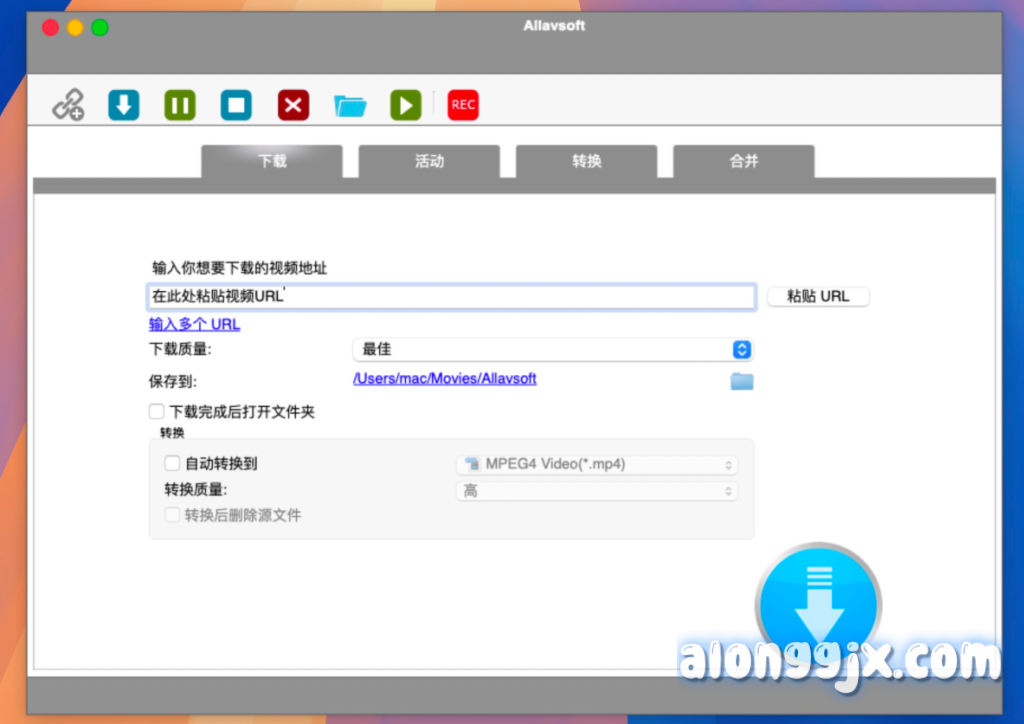Viewport: 1024px width, 724px height.
Task: Switch to the 活动 tab
Action: 429,161
